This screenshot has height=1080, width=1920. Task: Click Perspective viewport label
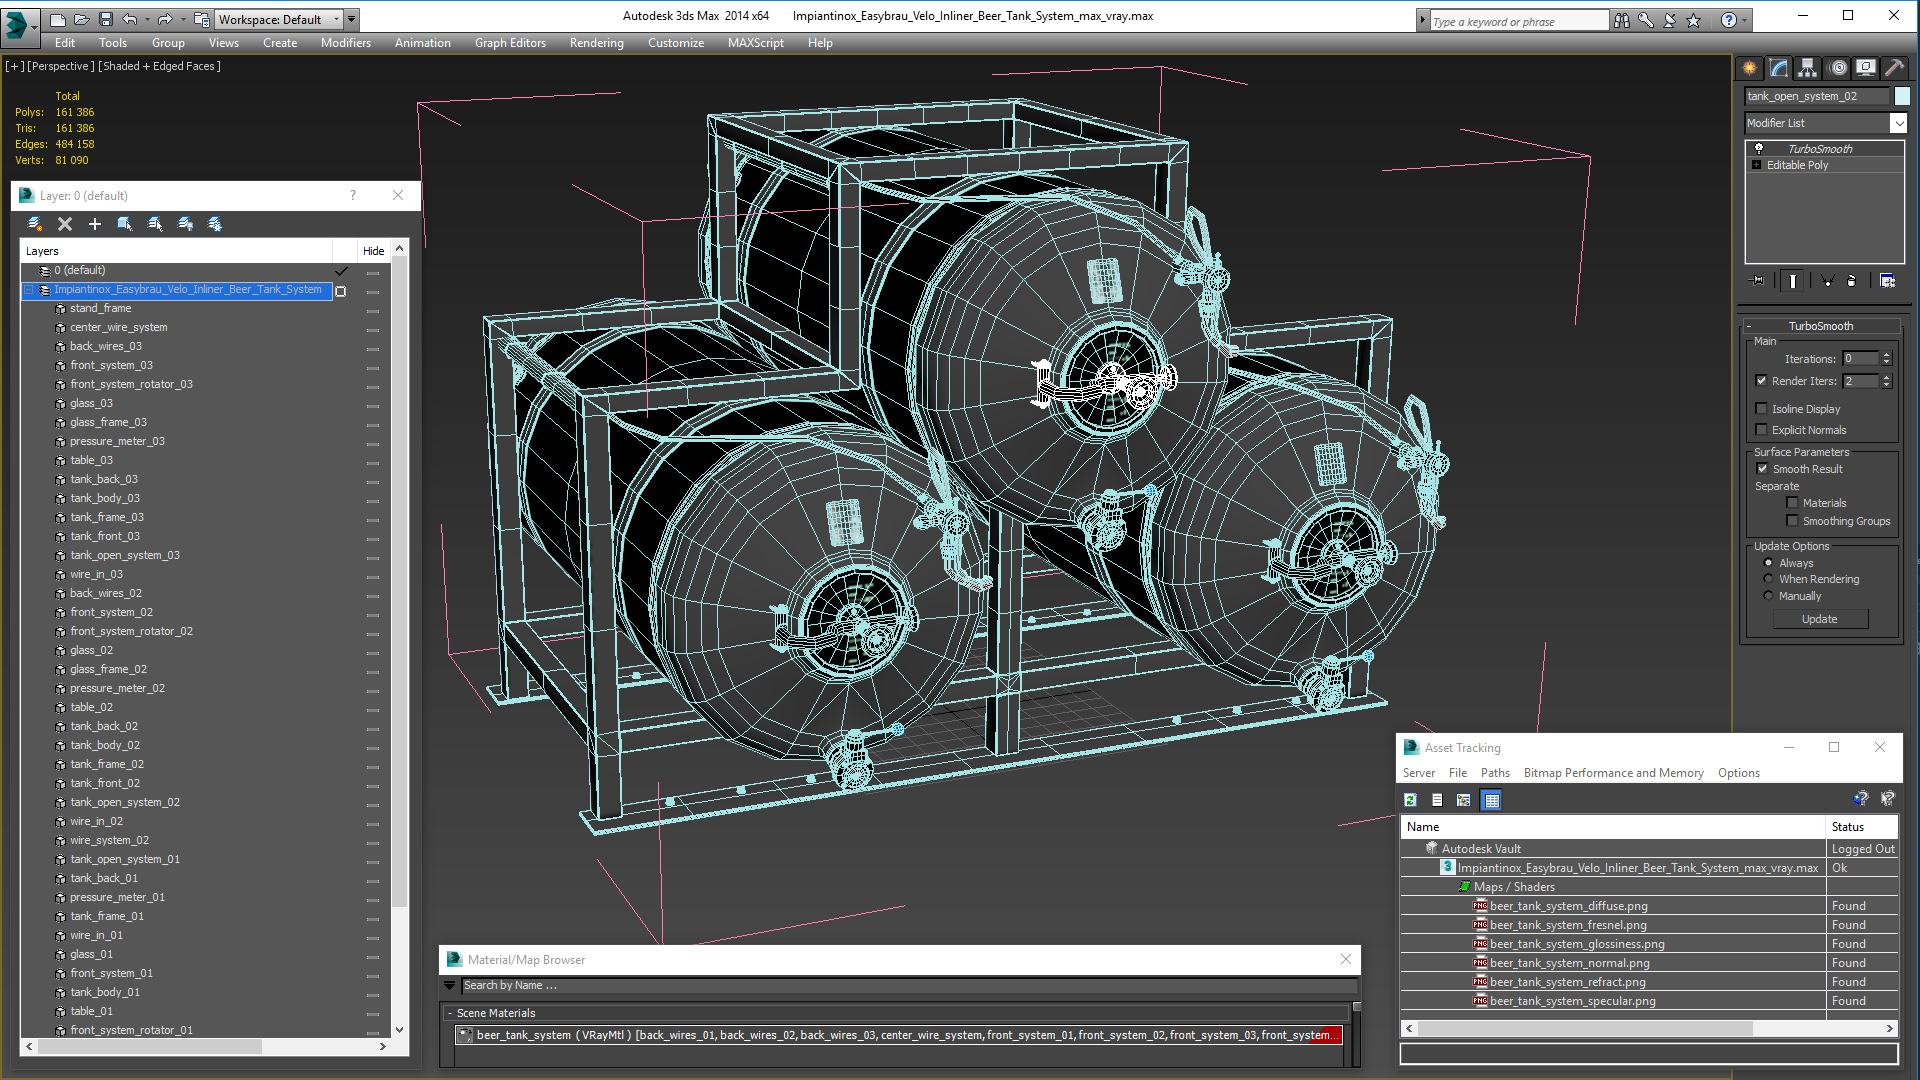pyautogui.click(x=61, y=66)
